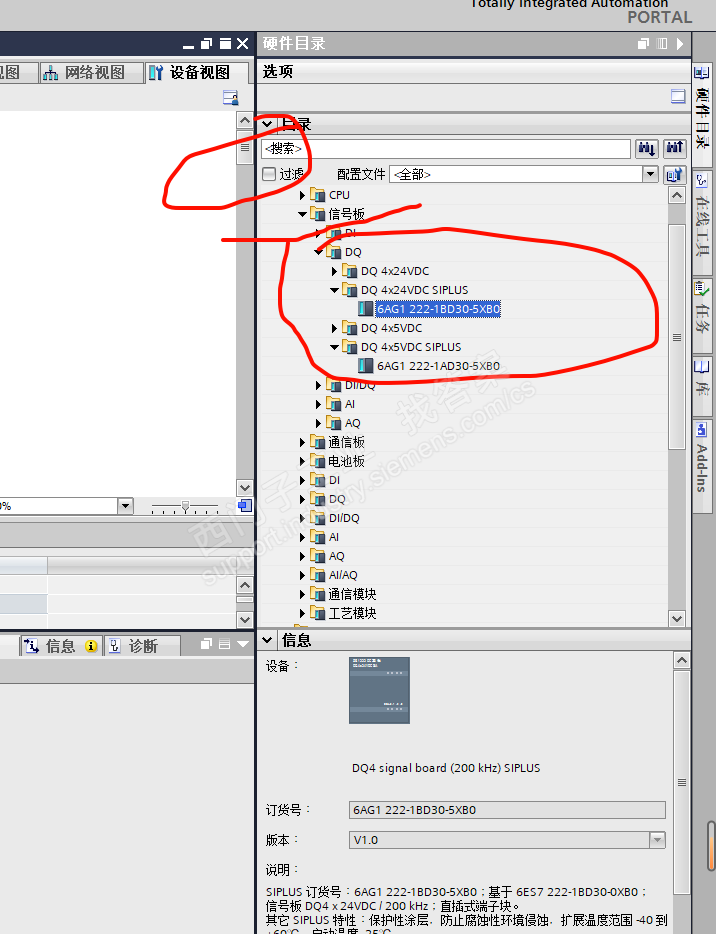Switch to the 网络视图 tab
Screen dimensions: 716x934
tap(92, 73)
